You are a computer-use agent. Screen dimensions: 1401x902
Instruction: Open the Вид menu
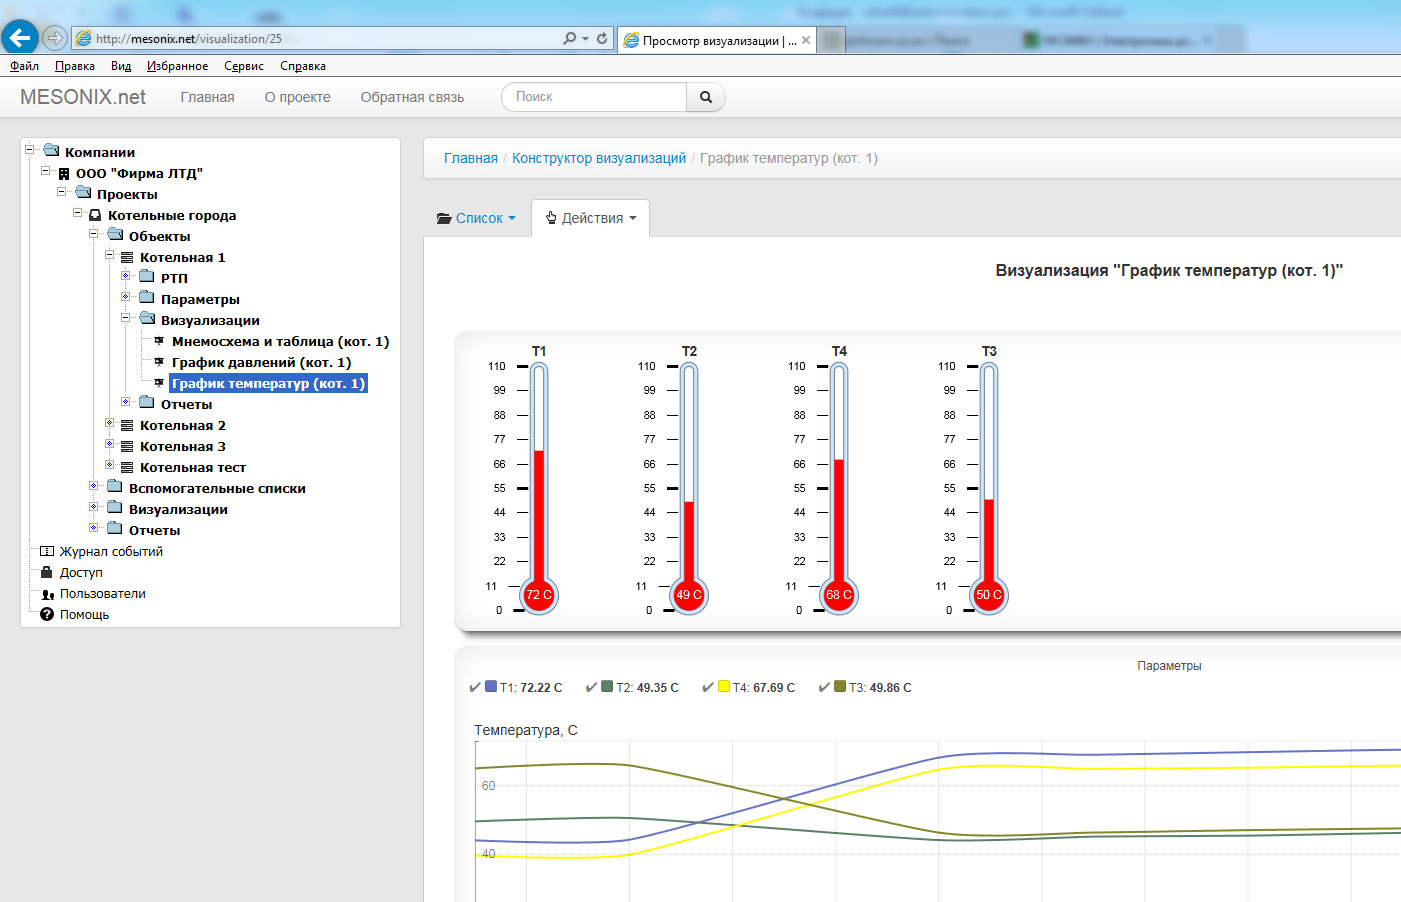pyautogui.click(x=121, y=66)
